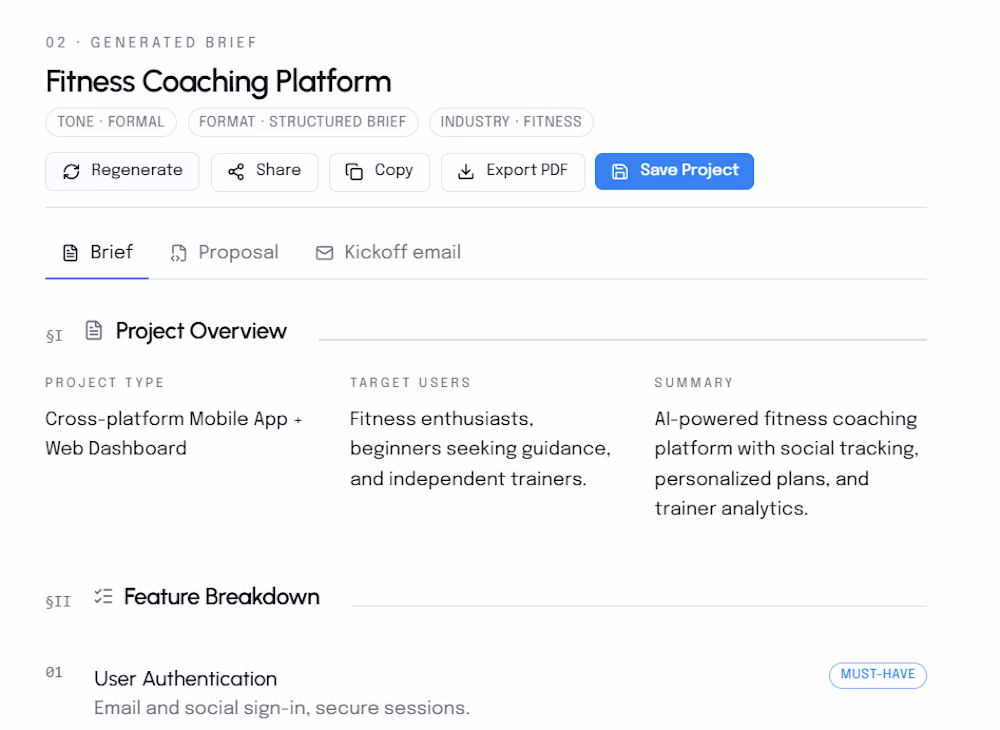Click the Feature Breakdown checklist icon
1000x730 pixels.
click(103, 596)
